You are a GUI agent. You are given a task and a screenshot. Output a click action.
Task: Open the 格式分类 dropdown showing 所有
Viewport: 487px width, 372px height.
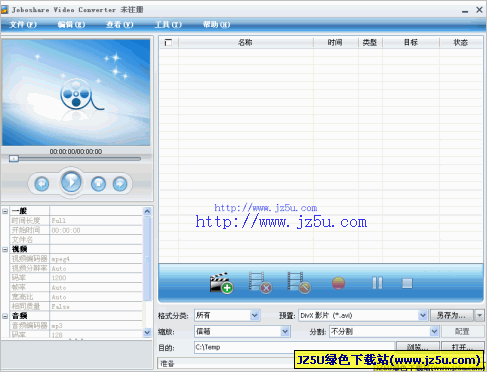(255, 315)
